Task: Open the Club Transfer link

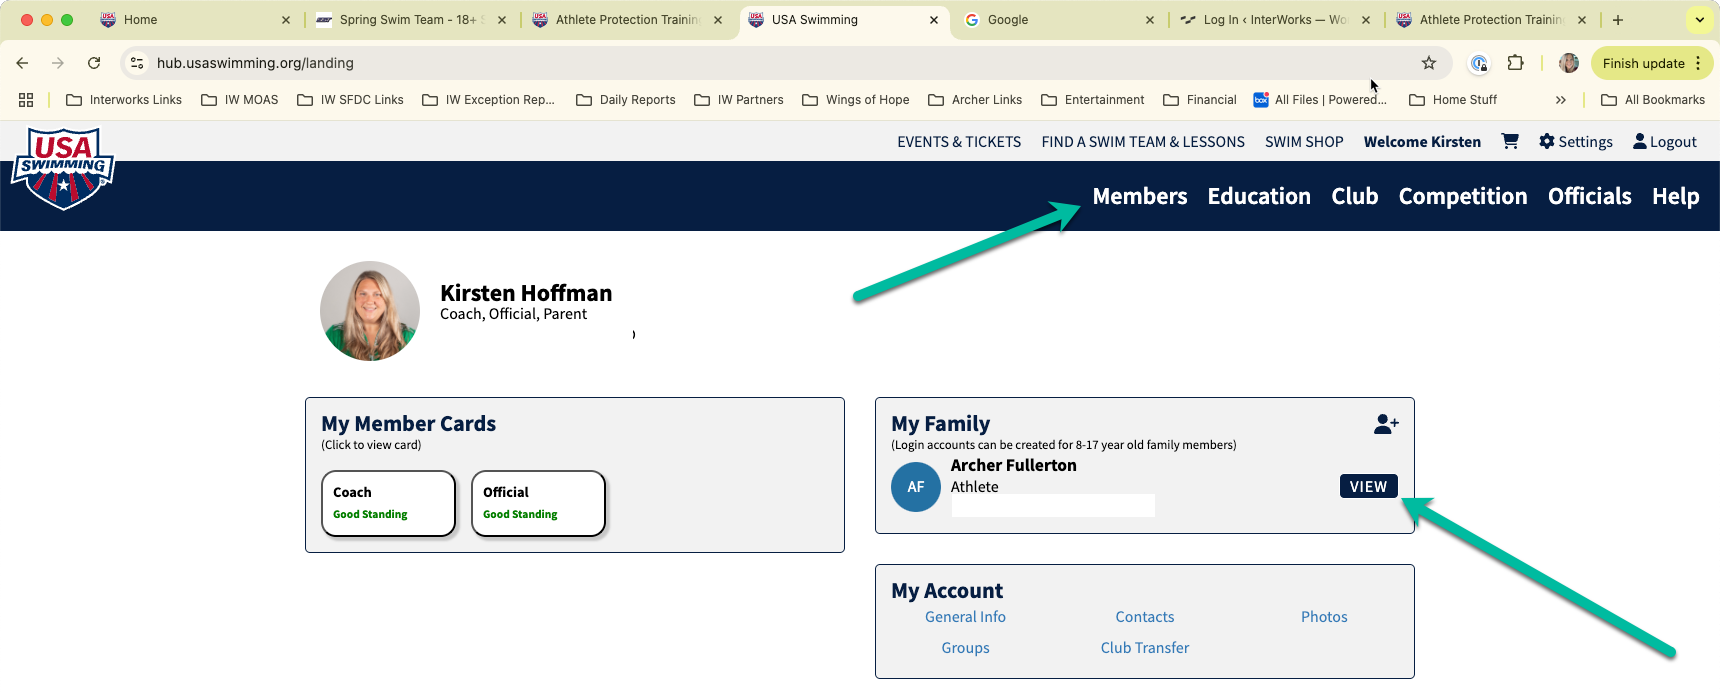Action: coord(1145,648)
